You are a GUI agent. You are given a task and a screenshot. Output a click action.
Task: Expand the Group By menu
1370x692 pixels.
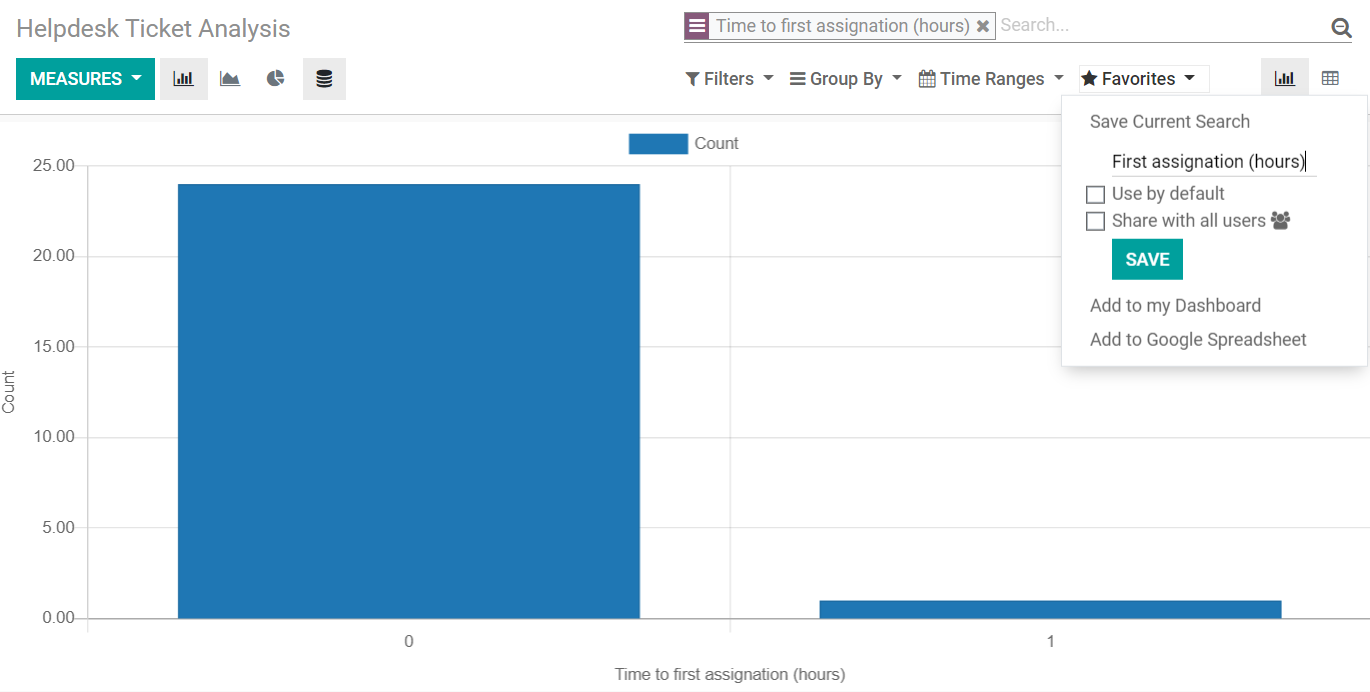845,78
